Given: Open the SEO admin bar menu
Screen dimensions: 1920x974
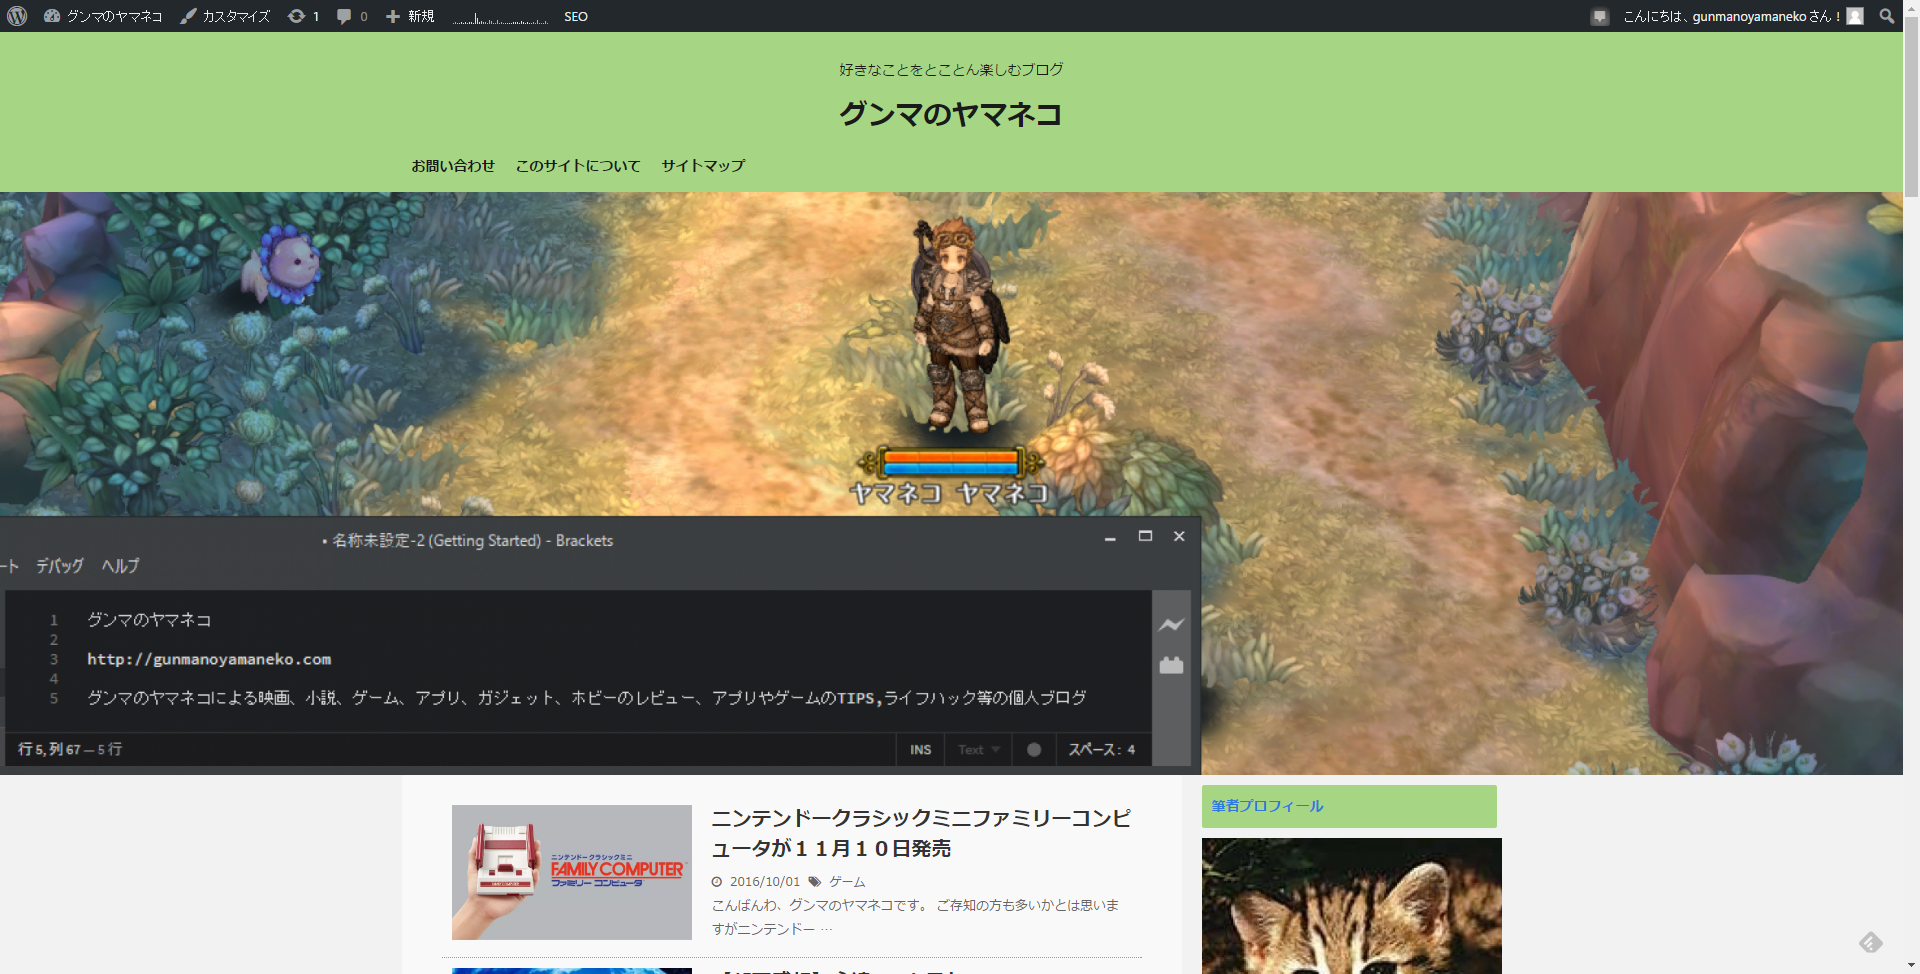Looking at the screenshot, I should click(x=576, y=16).
